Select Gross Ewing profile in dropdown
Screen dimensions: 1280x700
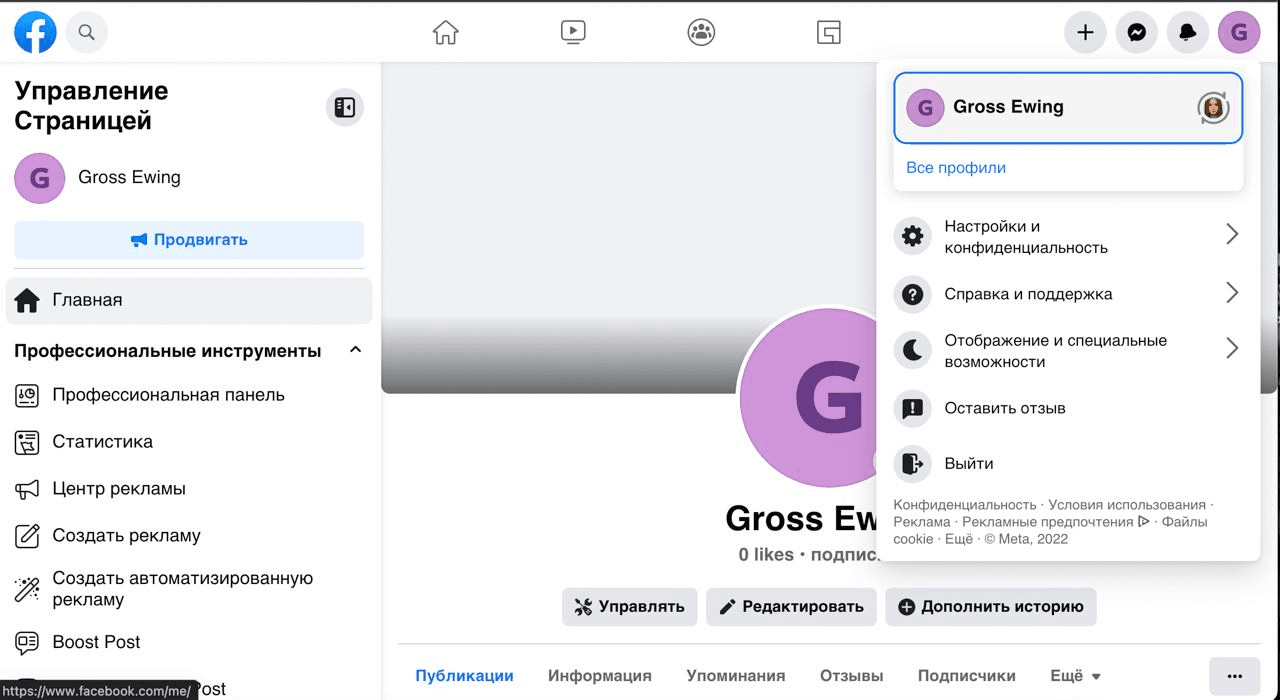point(1068,107)
